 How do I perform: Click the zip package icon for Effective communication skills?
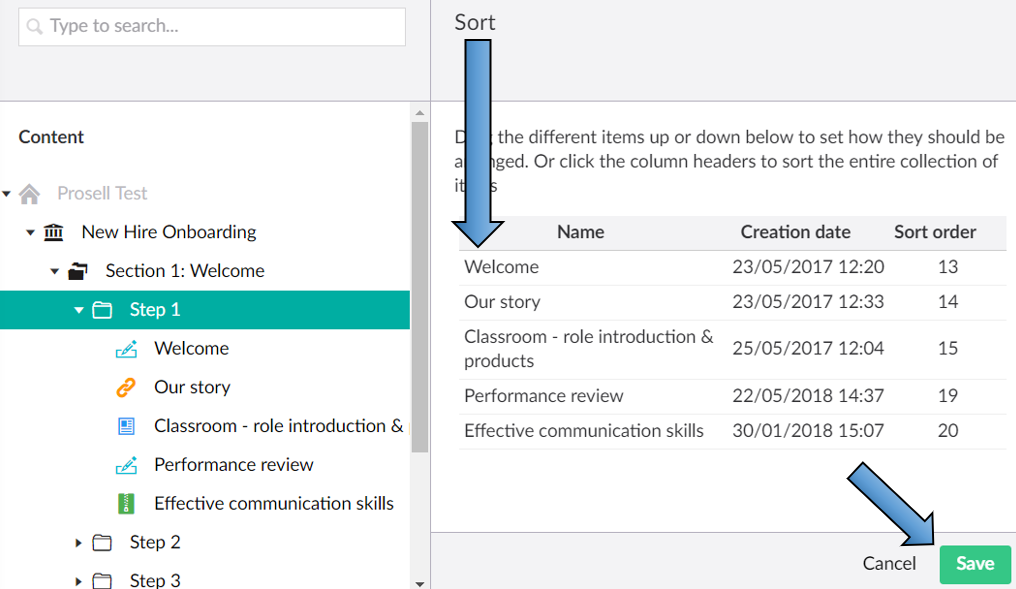tap(129, 504)
